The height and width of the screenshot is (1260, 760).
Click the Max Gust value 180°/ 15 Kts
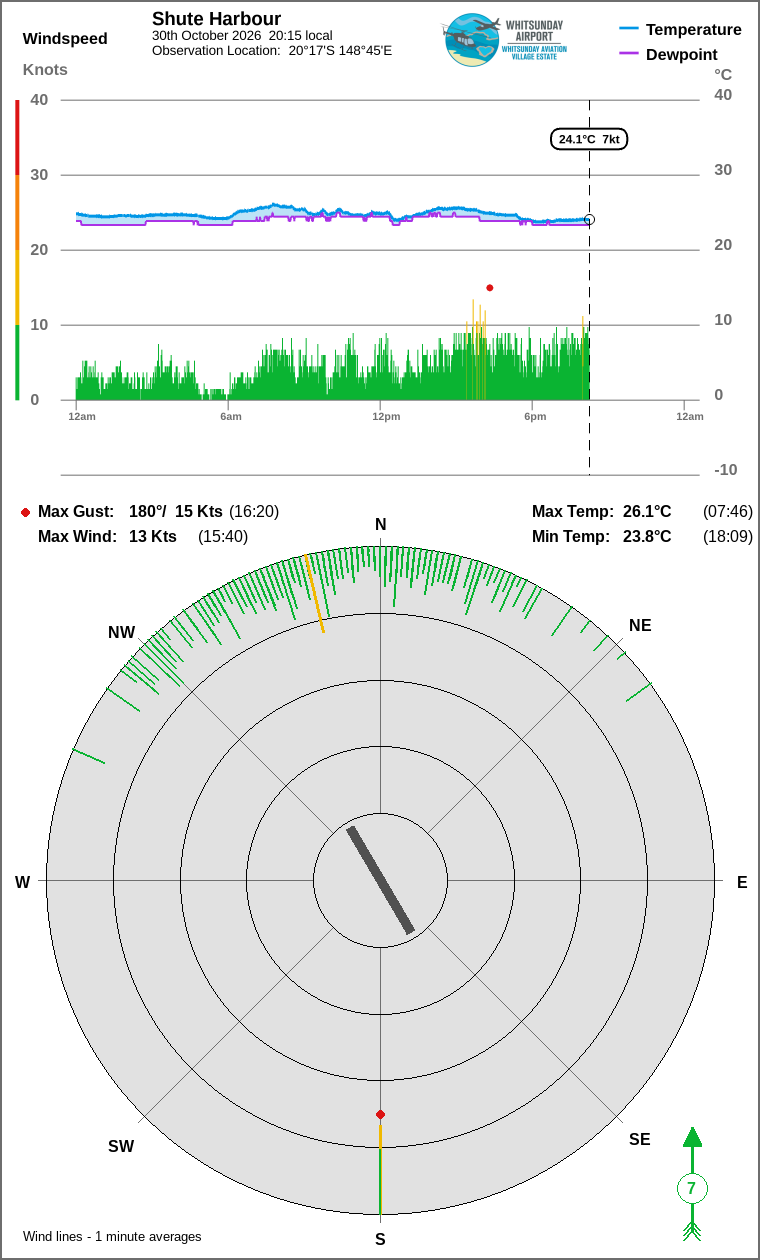click(x=176, y=512)
